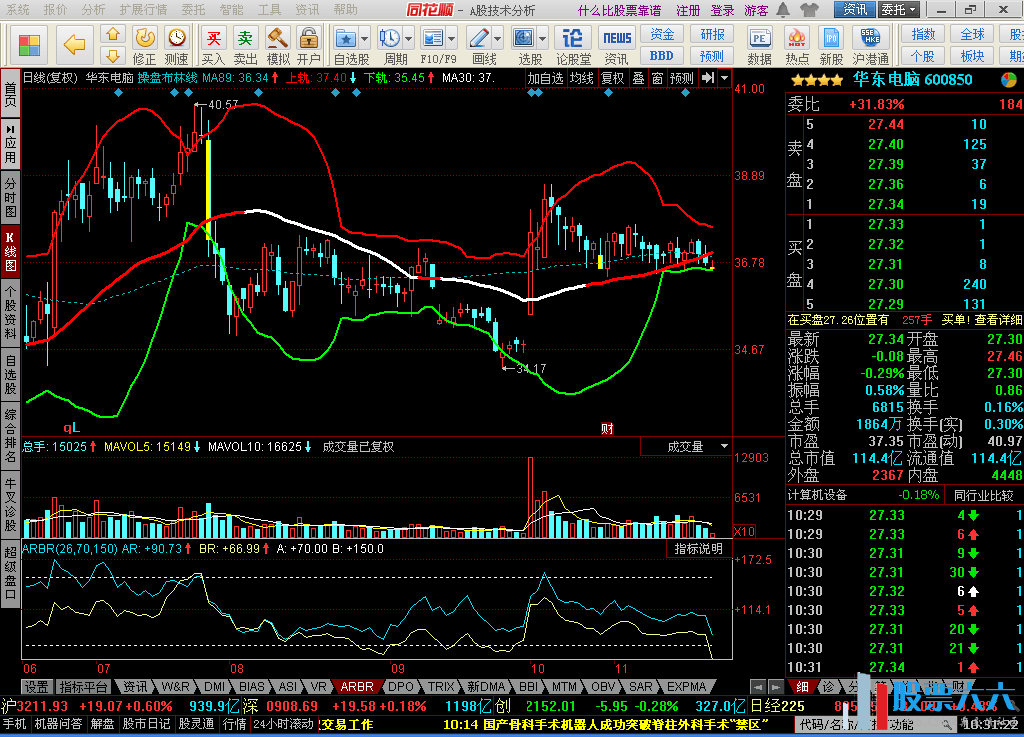Open the 委托 dropdown in title bar
1024x737 pixels.
point(898,10)
